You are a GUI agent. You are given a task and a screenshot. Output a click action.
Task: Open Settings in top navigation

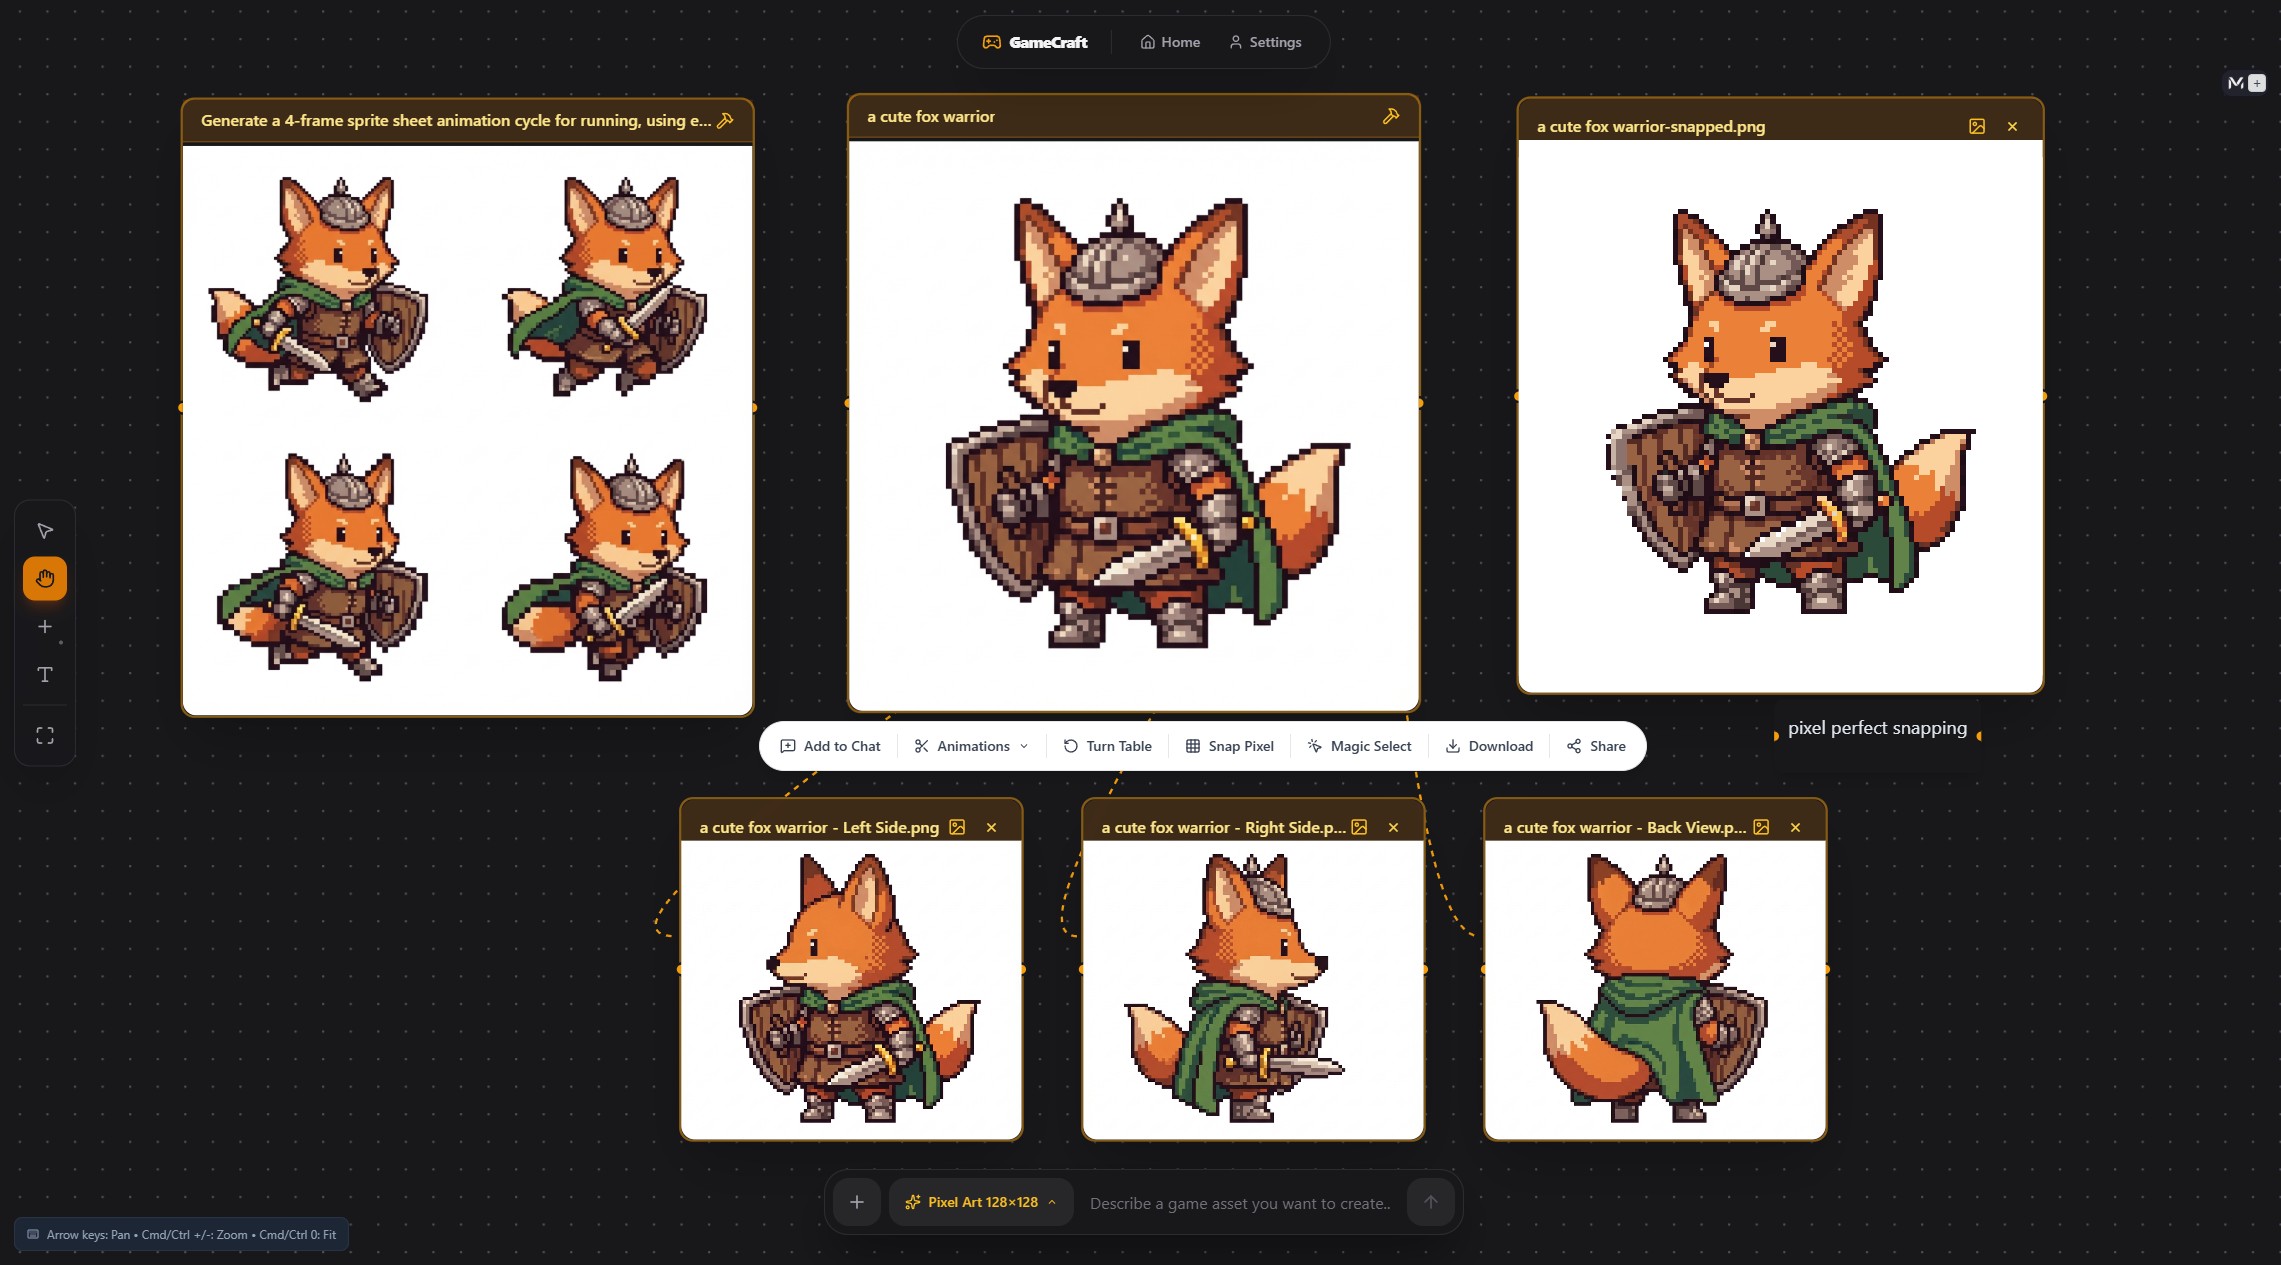point(1265,42)
